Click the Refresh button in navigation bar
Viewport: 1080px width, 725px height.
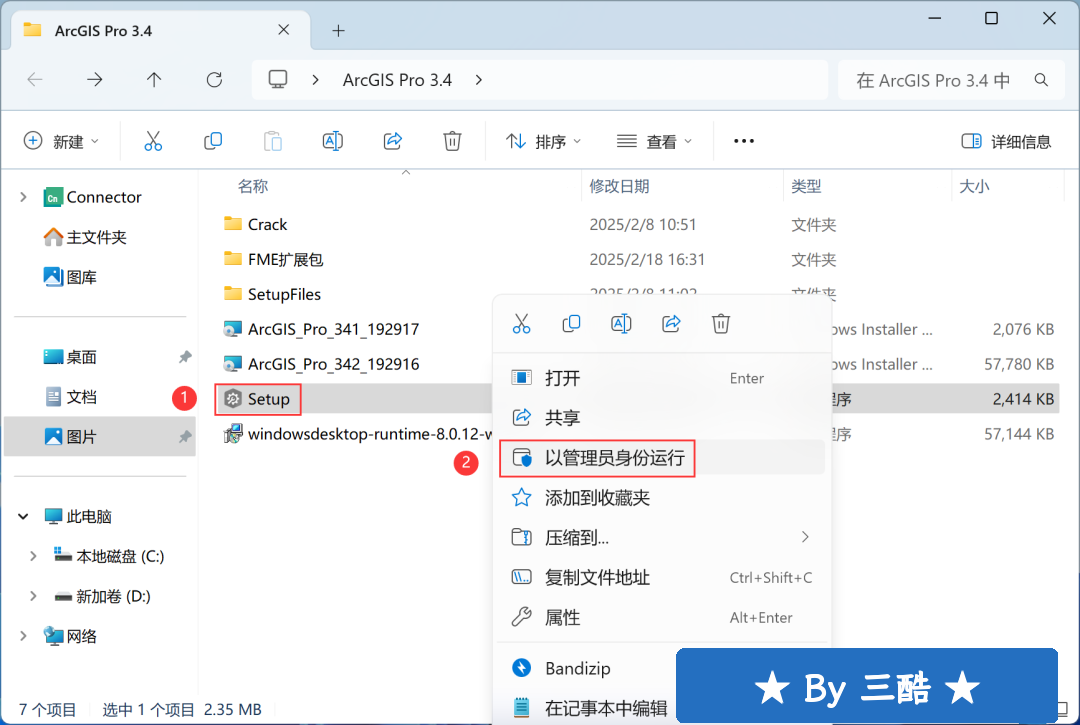[x=214, y=80]
